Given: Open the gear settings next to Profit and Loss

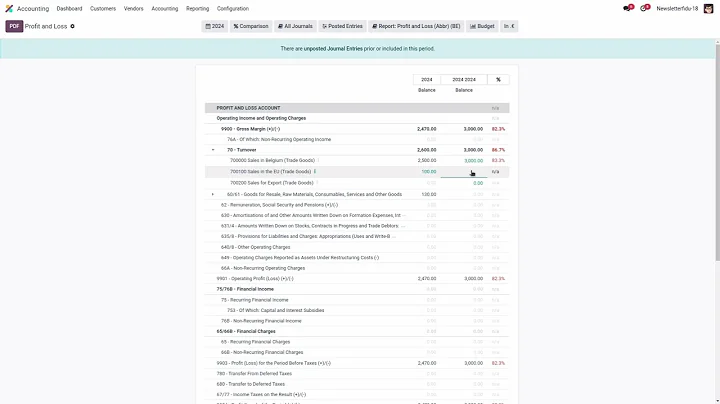Looking at the screenshot, I should coord(72,26).
